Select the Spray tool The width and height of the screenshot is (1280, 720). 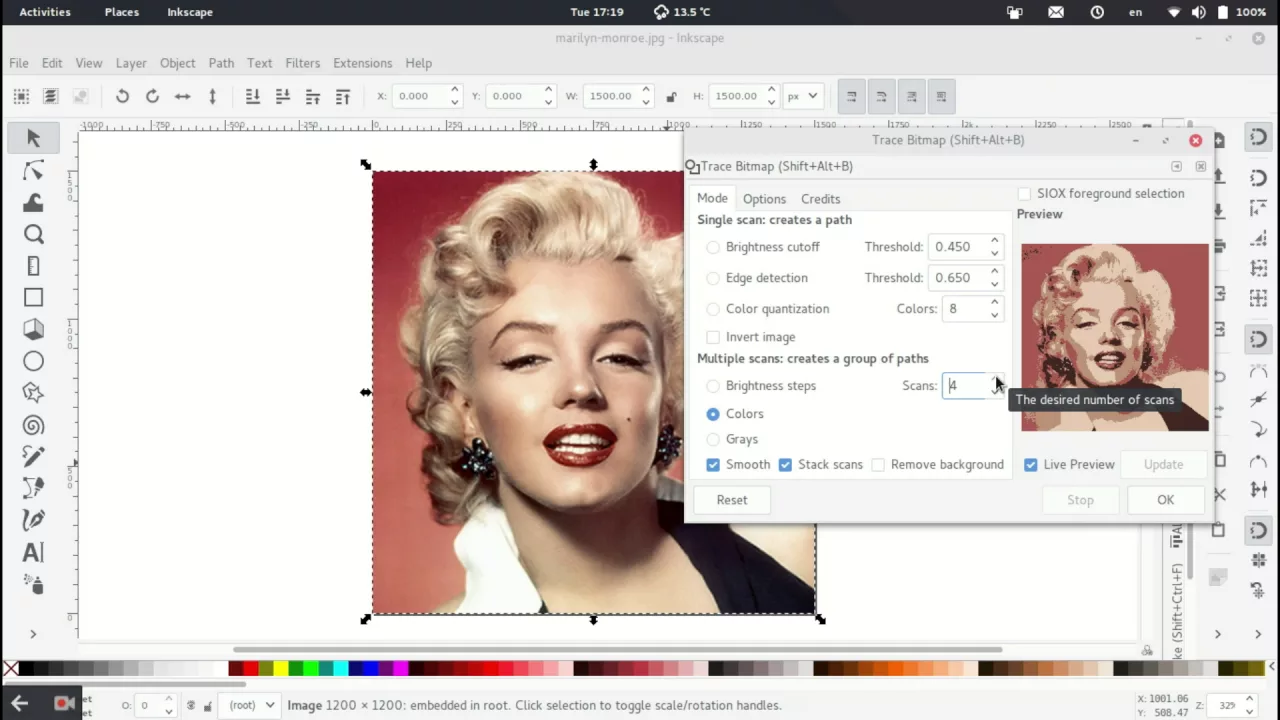[33, 584]
